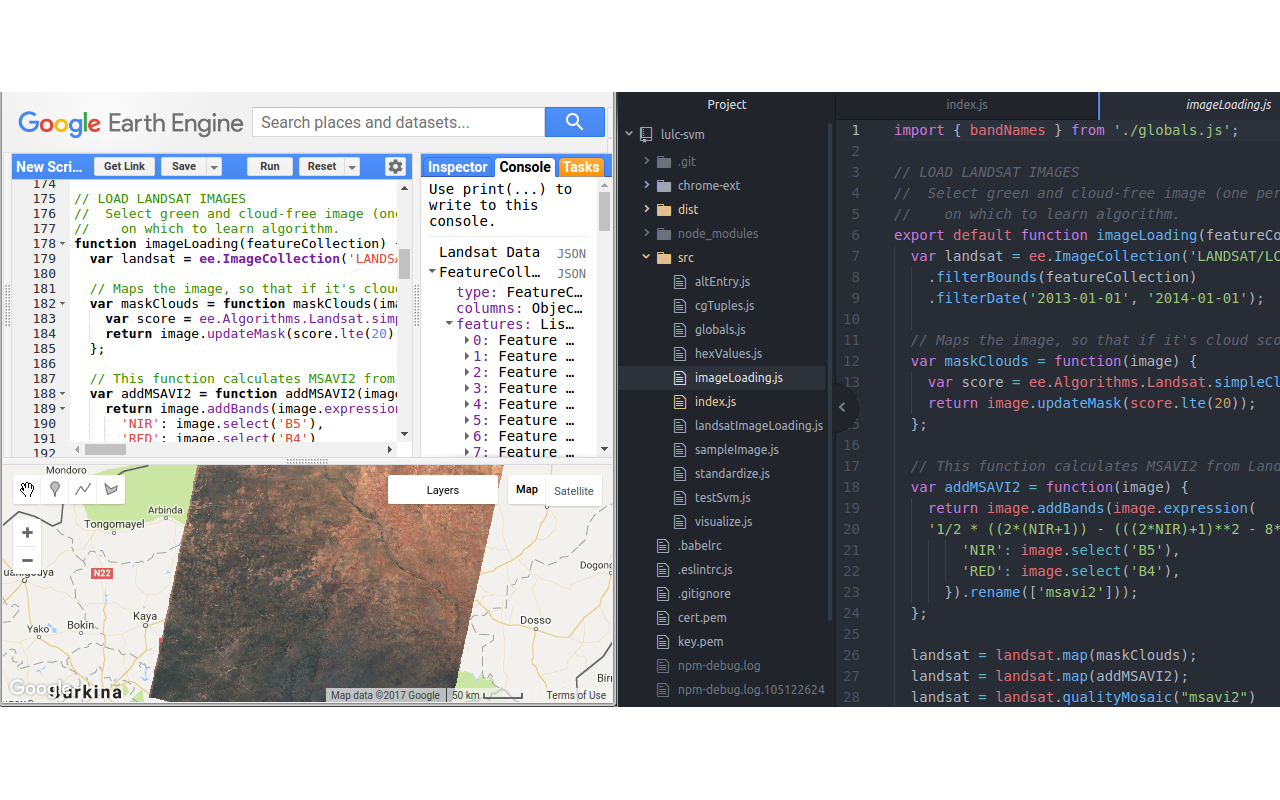Open the Layers panel on the map
Screen dimensions: 1280x800
(443, 490)
